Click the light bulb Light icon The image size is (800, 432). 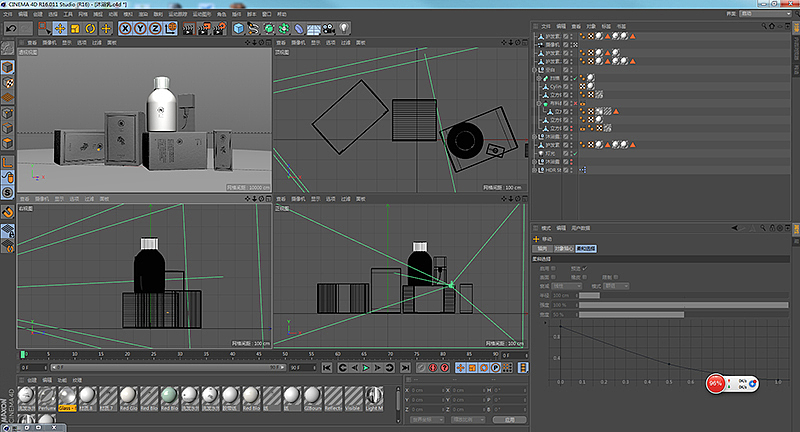click(x=343, y=29)
